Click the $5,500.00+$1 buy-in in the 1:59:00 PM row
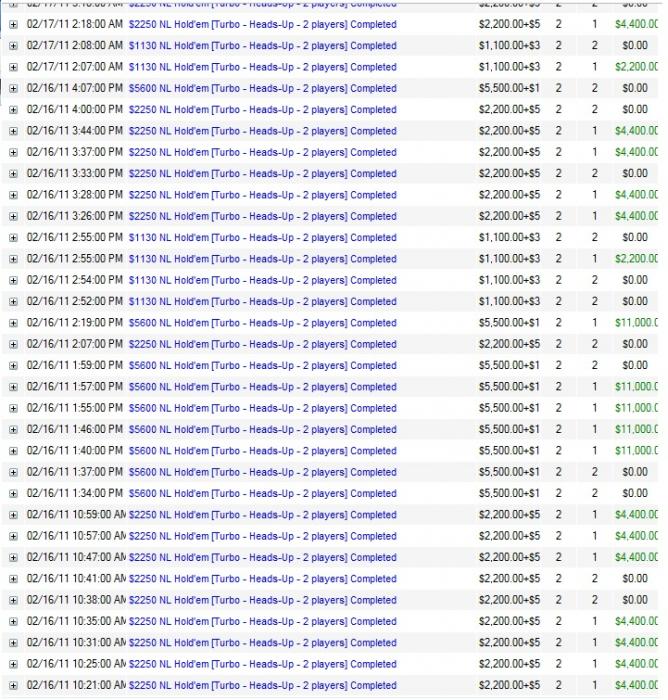This screenshot has width=668, height=700. pos(509,365)
